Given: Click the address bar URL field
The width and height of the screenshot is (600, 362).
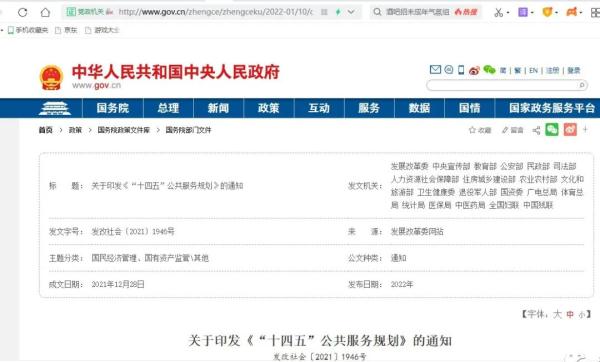Looking at the screenshot, I should click(215, 12).
